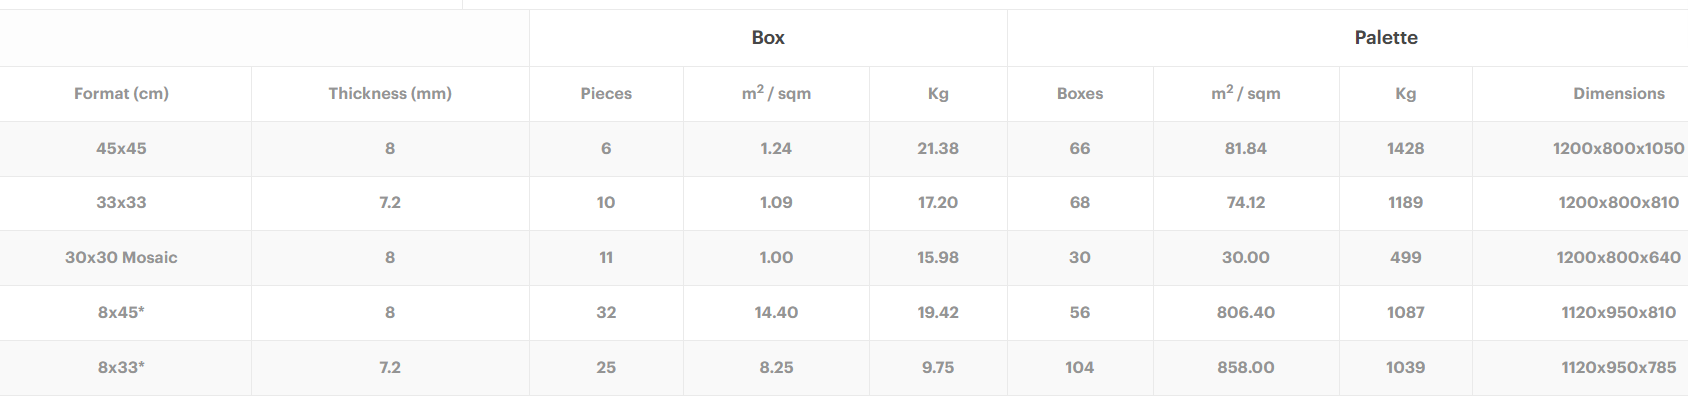The width and height of the screenshot is (1688, 396).
Task: Click the 1428 palette Kg value
Action: 1406,149
